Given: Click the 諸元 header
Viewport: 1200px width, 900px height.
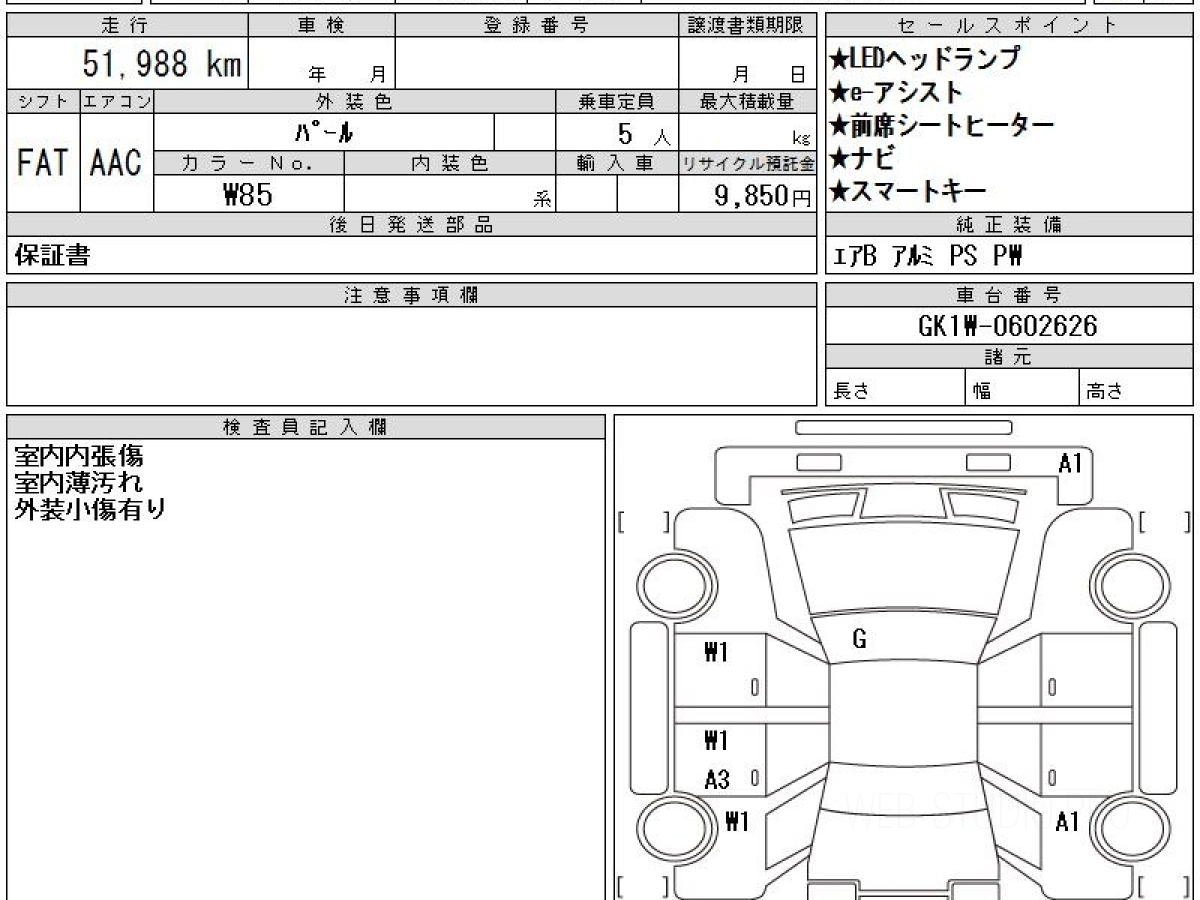Looking at the screenshot, I should (1009, 357).
